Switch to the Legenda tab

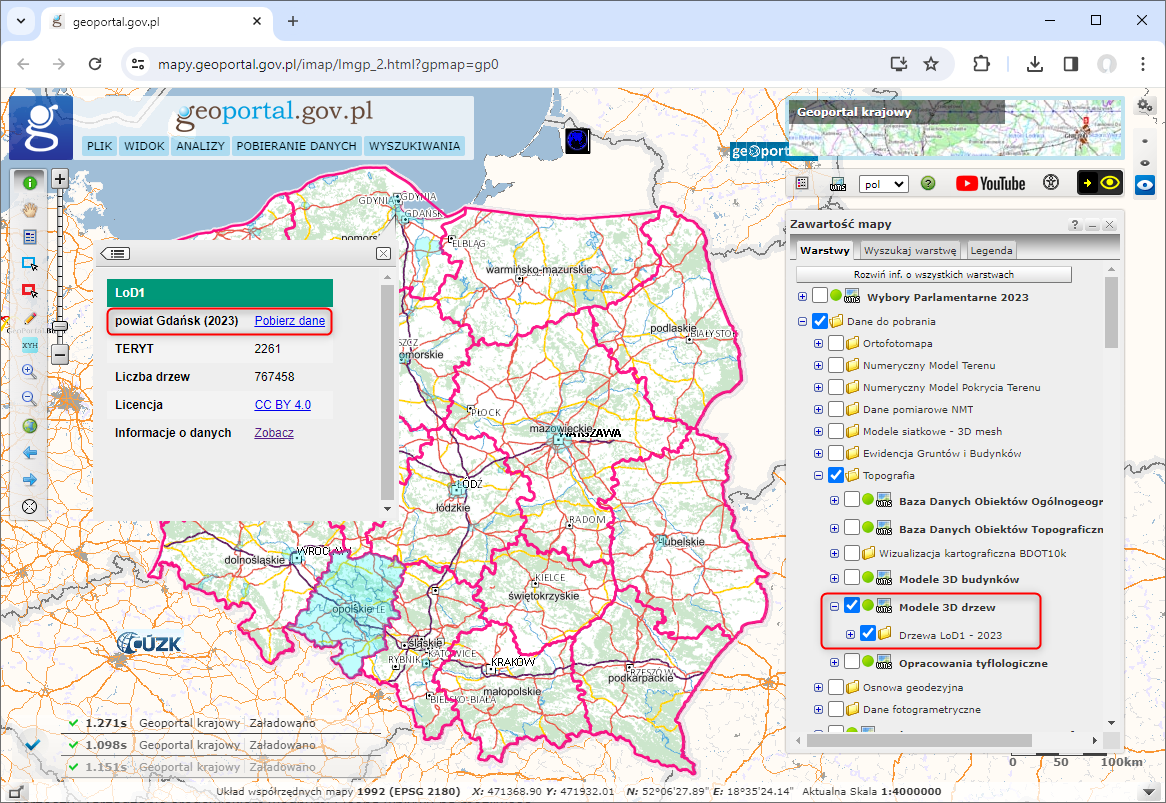(991, 250)
